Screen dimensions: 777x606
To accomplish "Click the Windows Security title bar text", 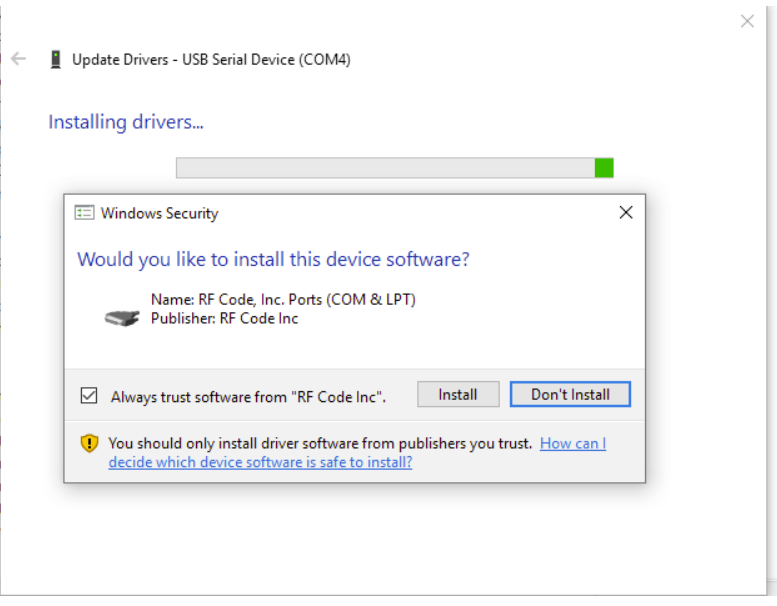I will coord(159,213).
